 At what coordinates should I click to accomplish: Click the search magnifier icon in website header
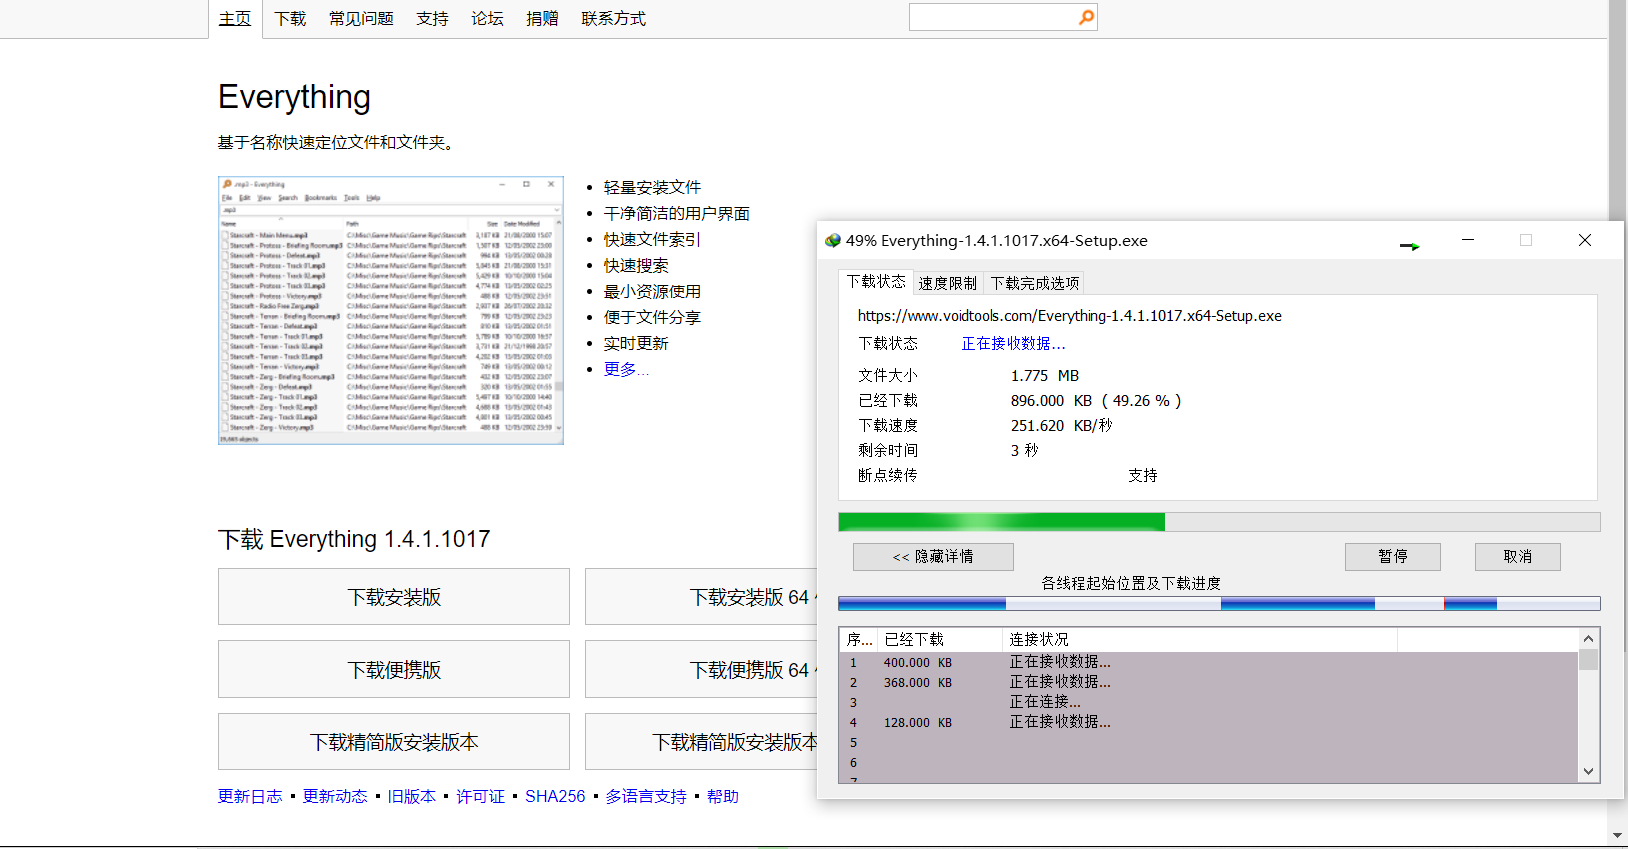pyautogui.click(x=1086, y=17)
